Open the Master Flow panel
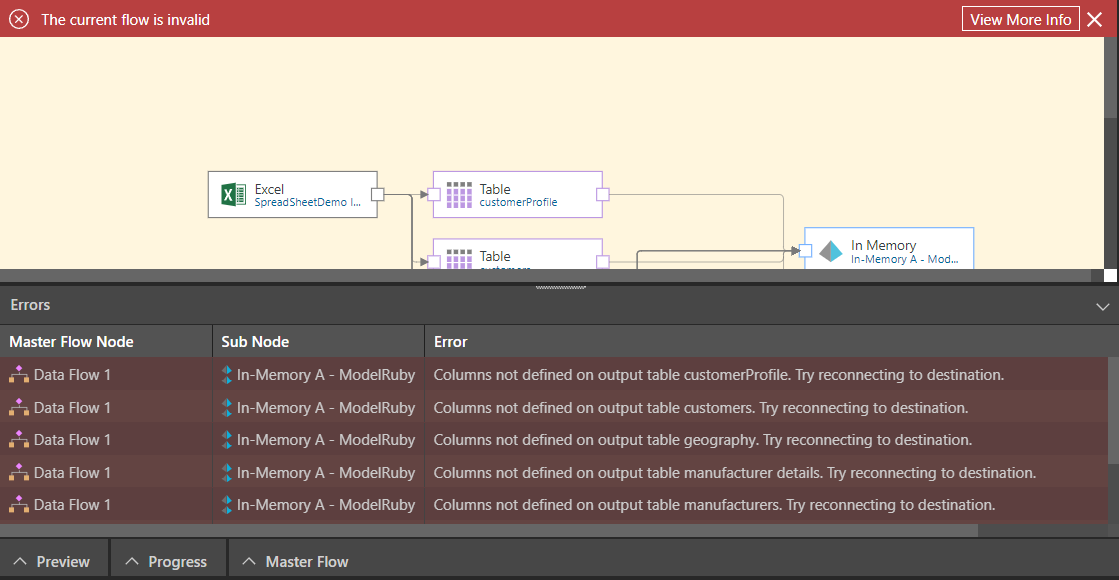Screen dimensions: 1119x580 tap(296, 562)
